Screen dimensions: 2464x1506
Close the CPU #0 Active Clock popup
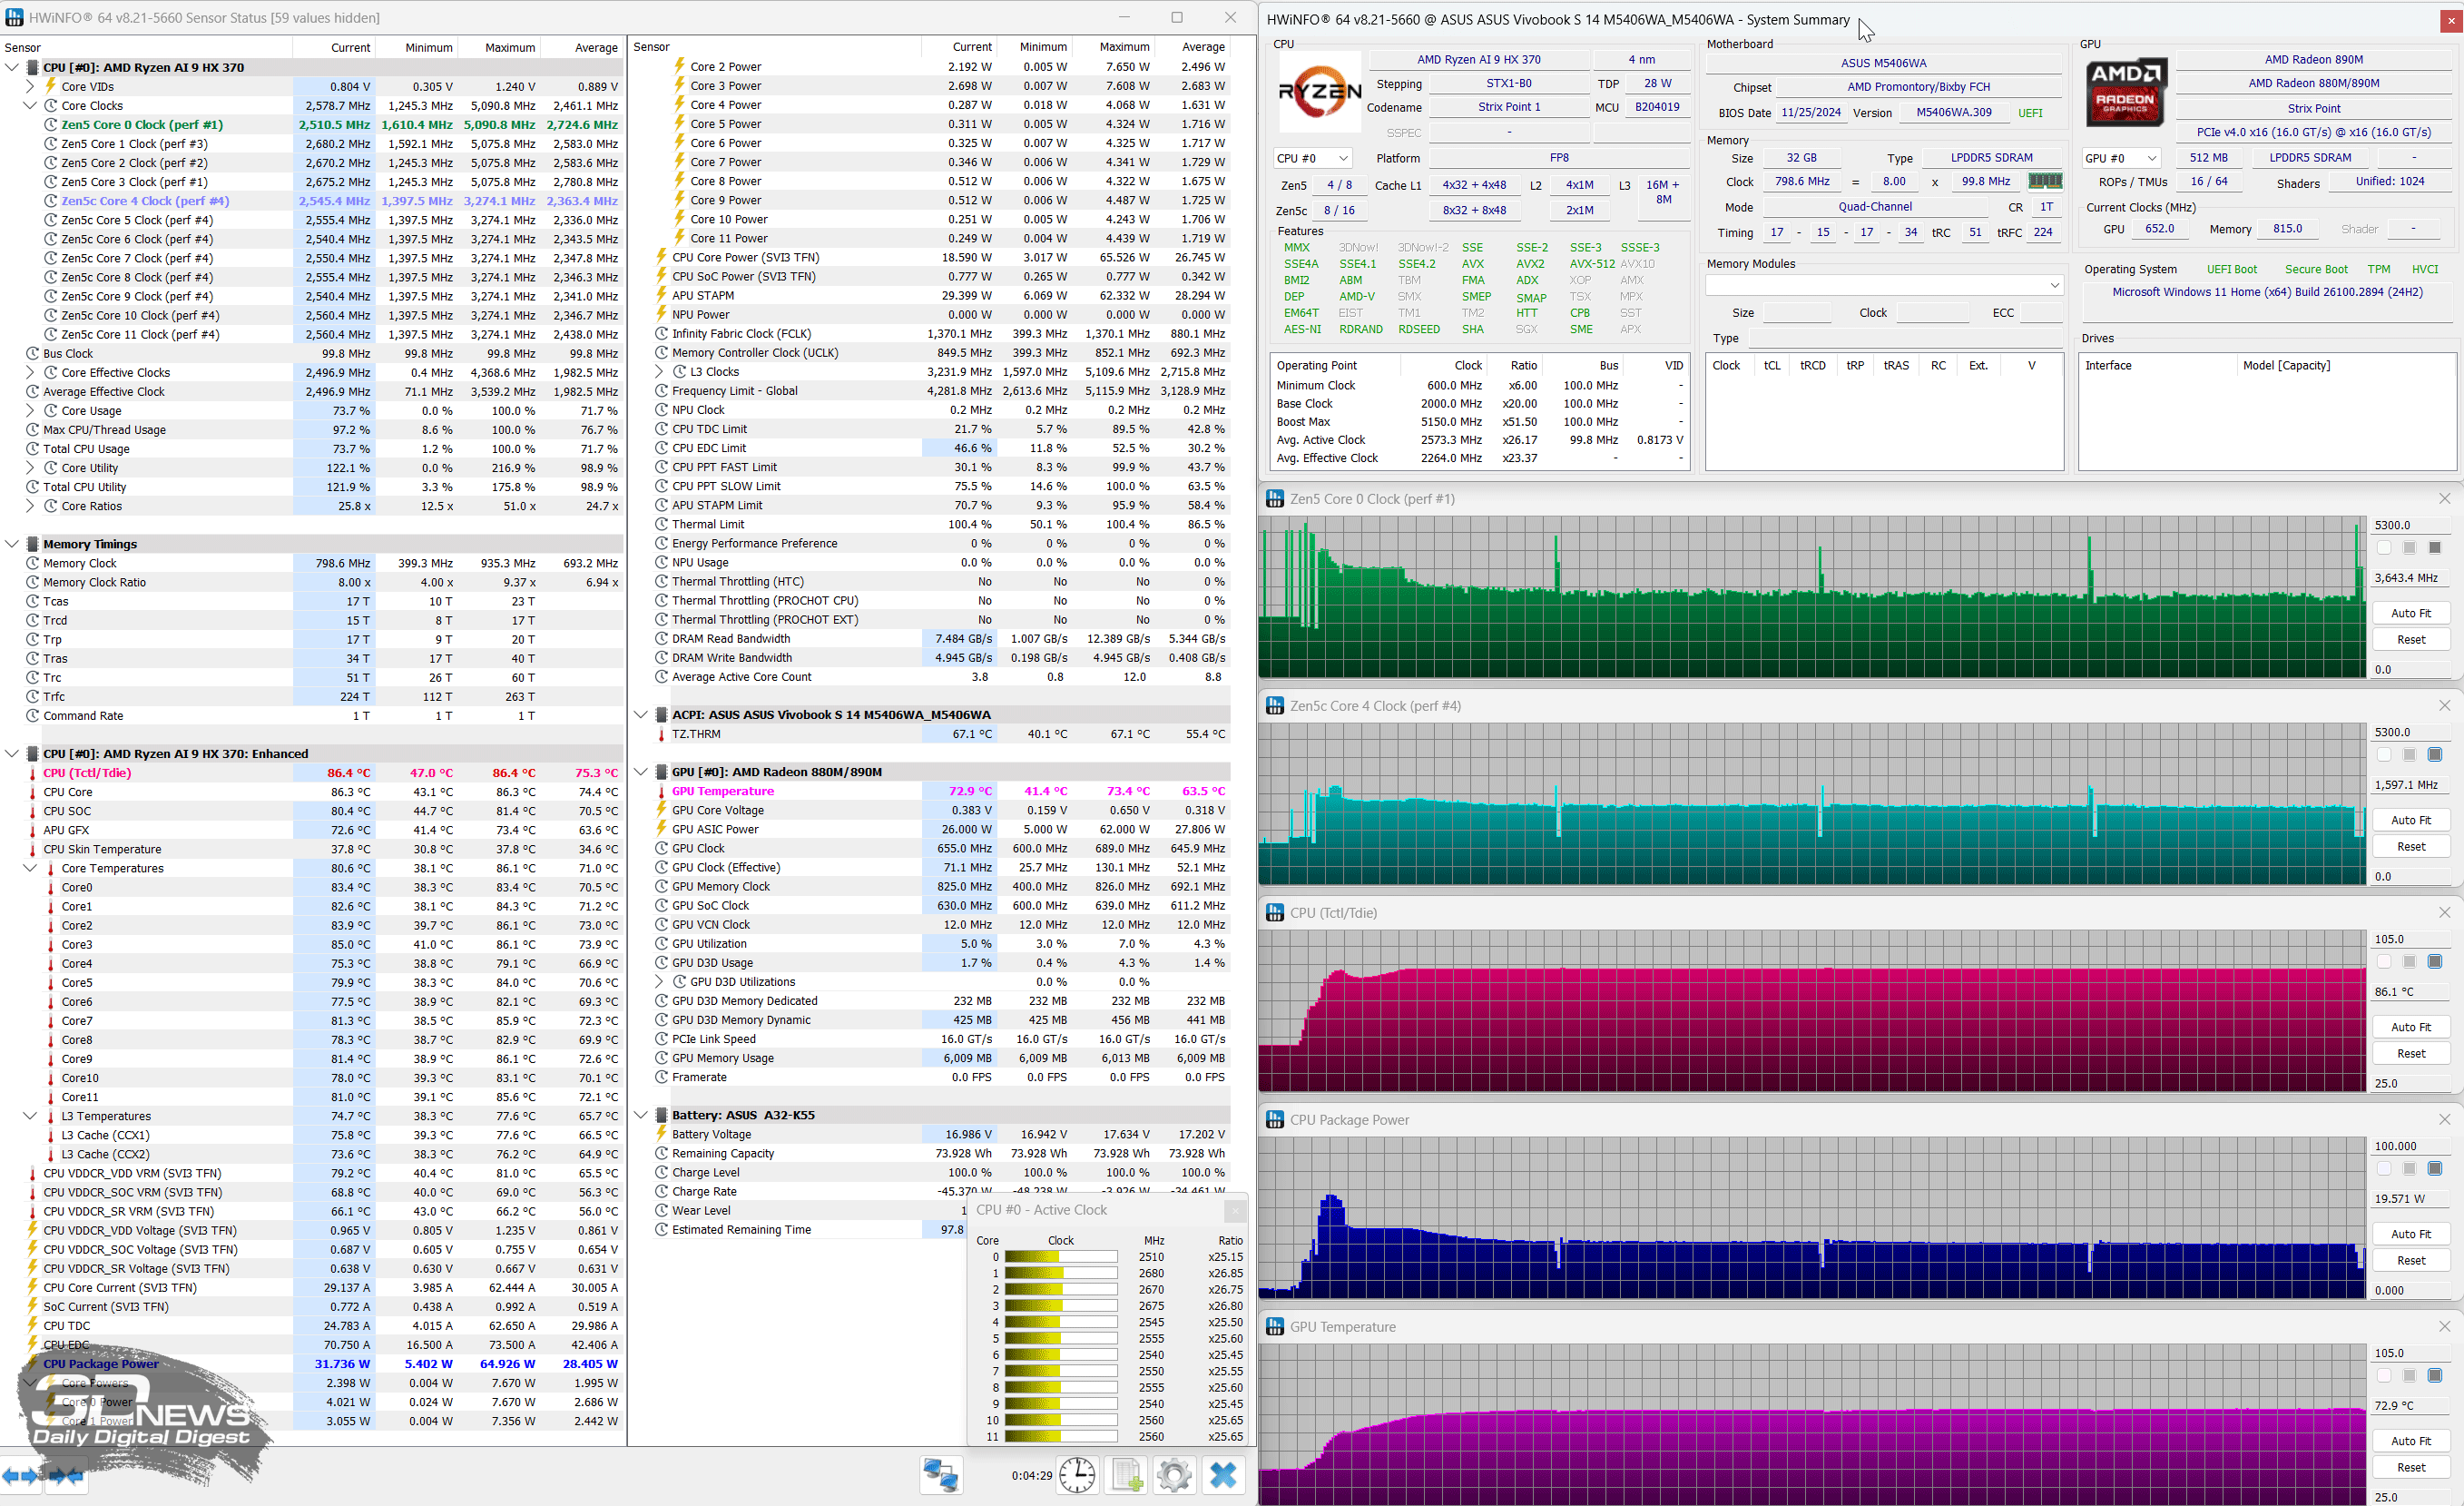pos(1235,1211)
